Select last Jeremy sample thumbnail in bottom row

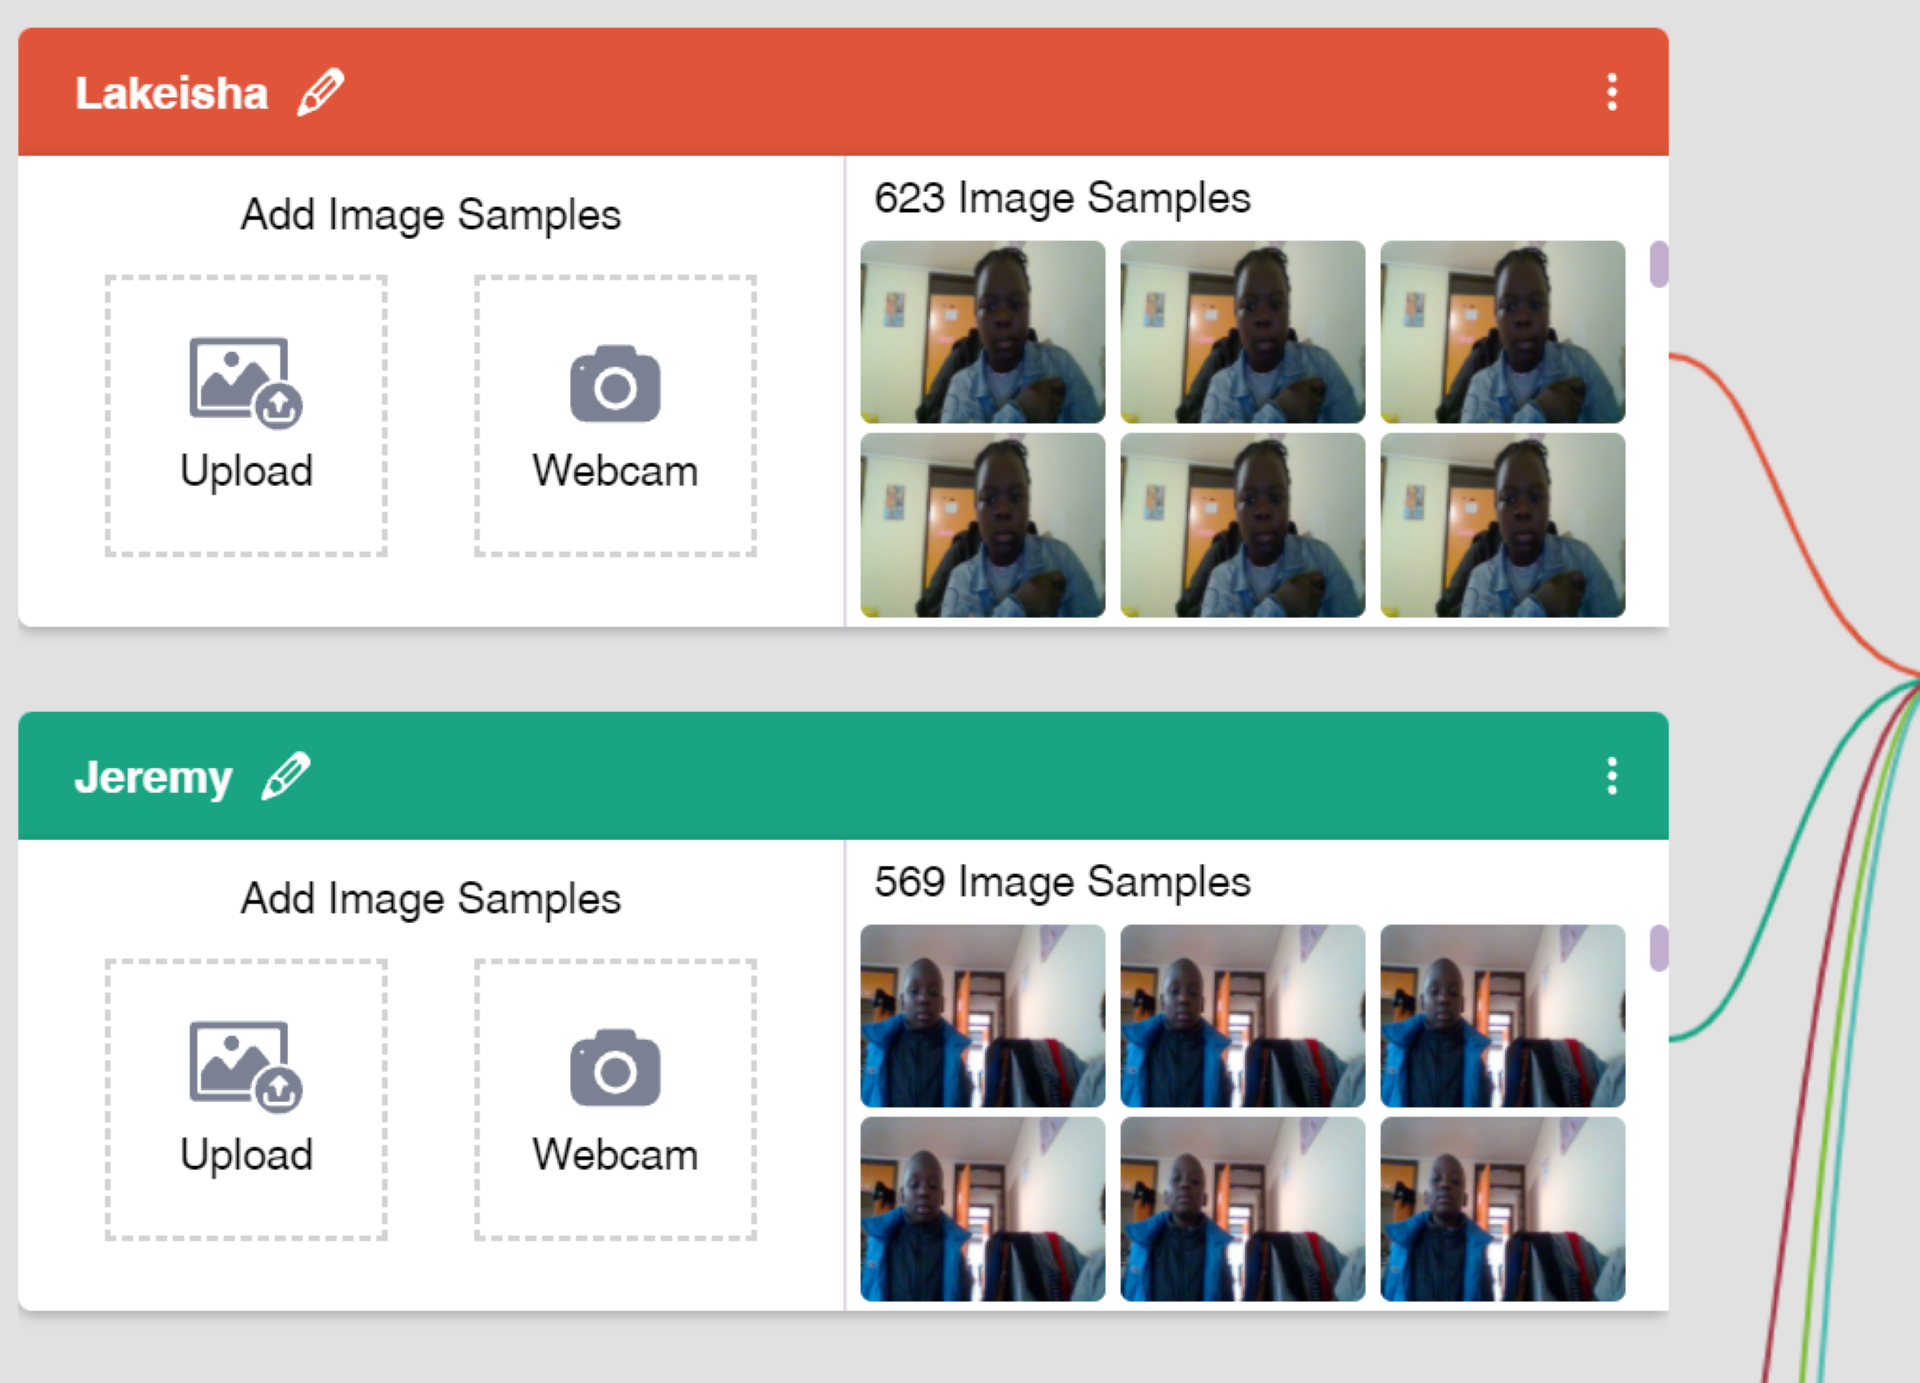(x=1502, y=1209)
